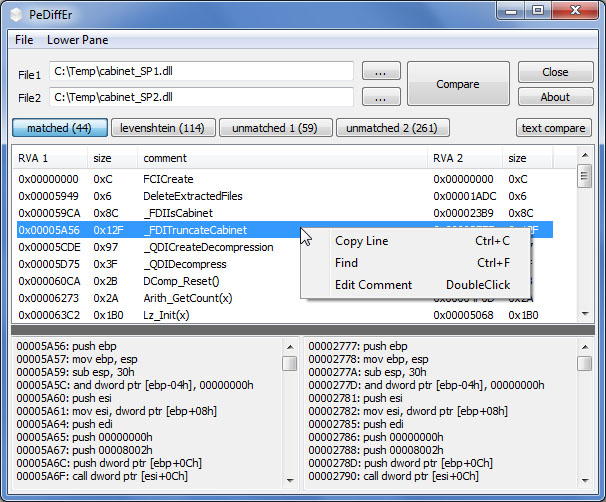Switch to unmatched 1 (59) tab
The image size is (606, 502).
point(276,128)
